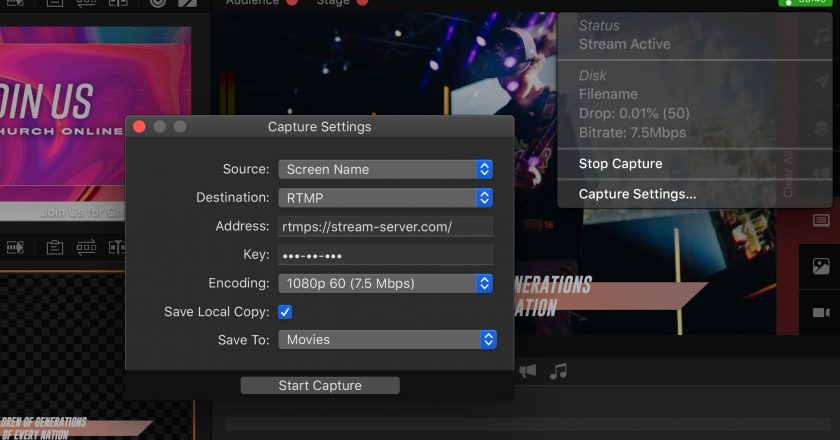Click the Destination label in the dialog
The image size is (840, 440).
(232, 197)
